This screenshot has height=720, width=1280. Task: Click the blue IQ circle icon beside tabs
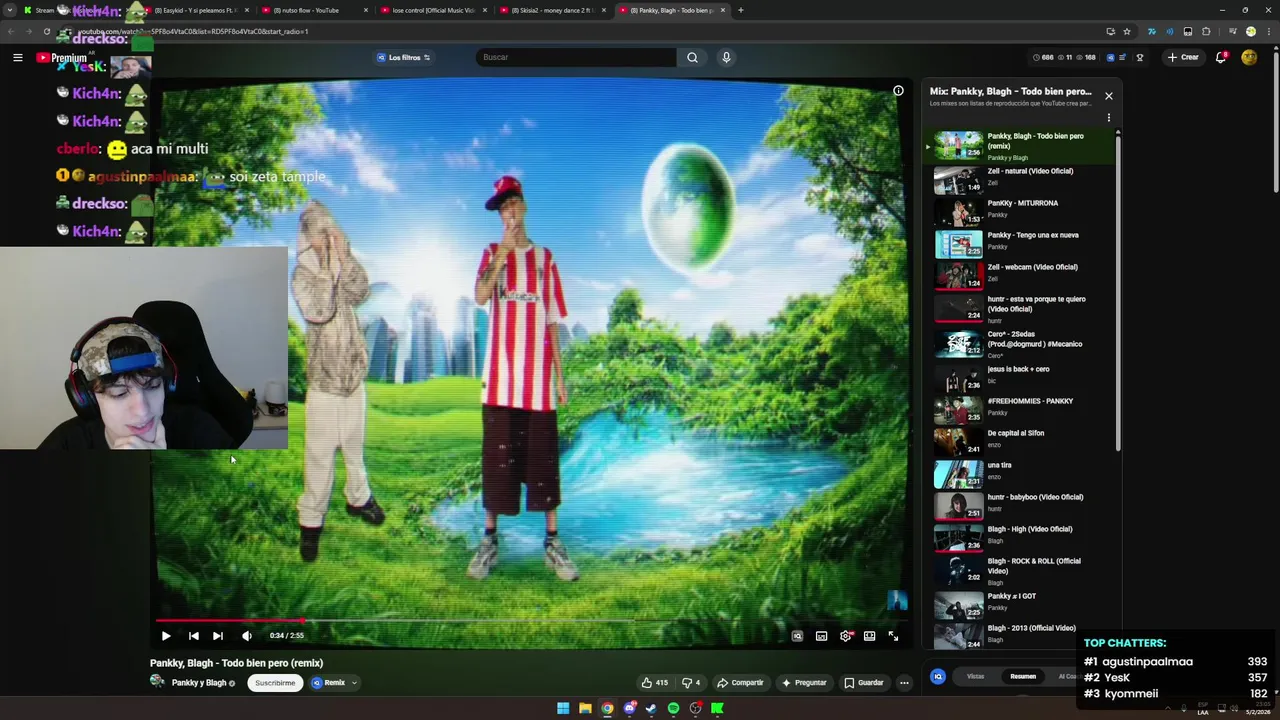938,677
